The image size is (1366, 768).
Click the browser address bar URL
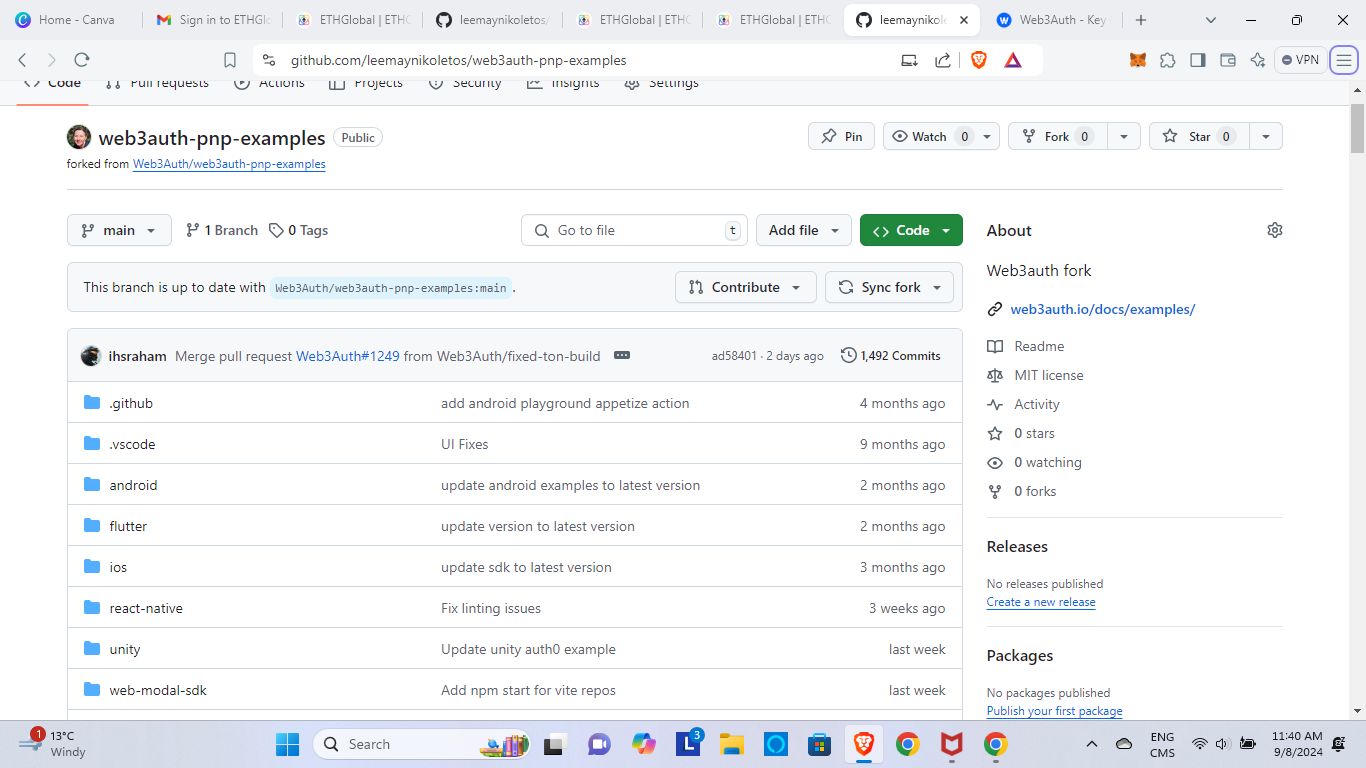459,60
